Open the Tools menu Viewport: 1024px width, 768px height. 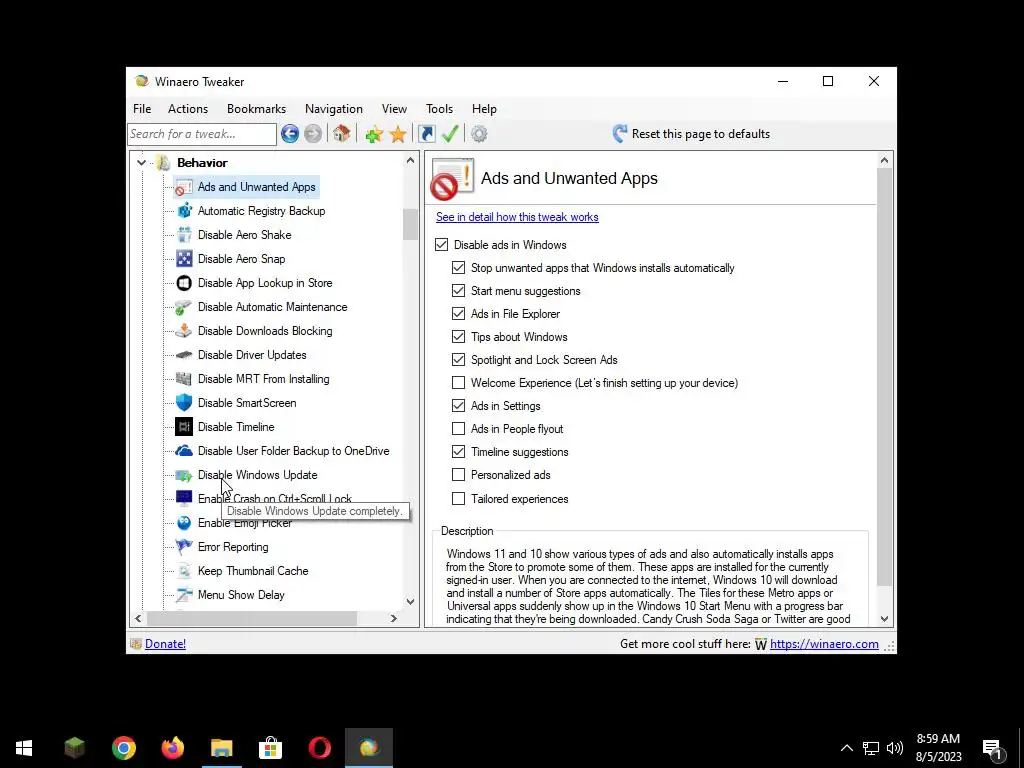(439, 109)
